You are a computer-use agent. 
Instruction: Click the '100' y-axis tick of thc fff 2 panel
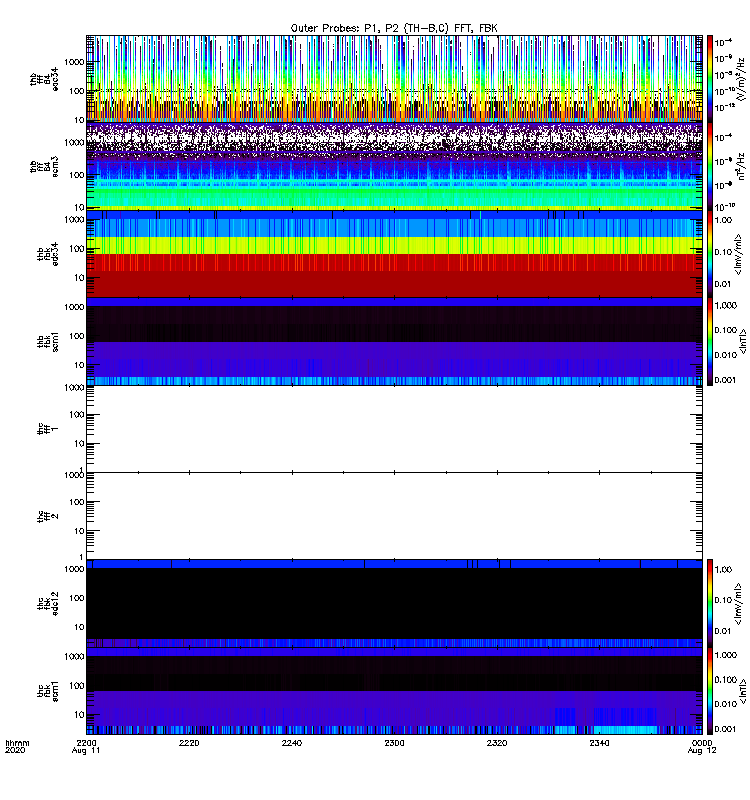coord(77,502)
